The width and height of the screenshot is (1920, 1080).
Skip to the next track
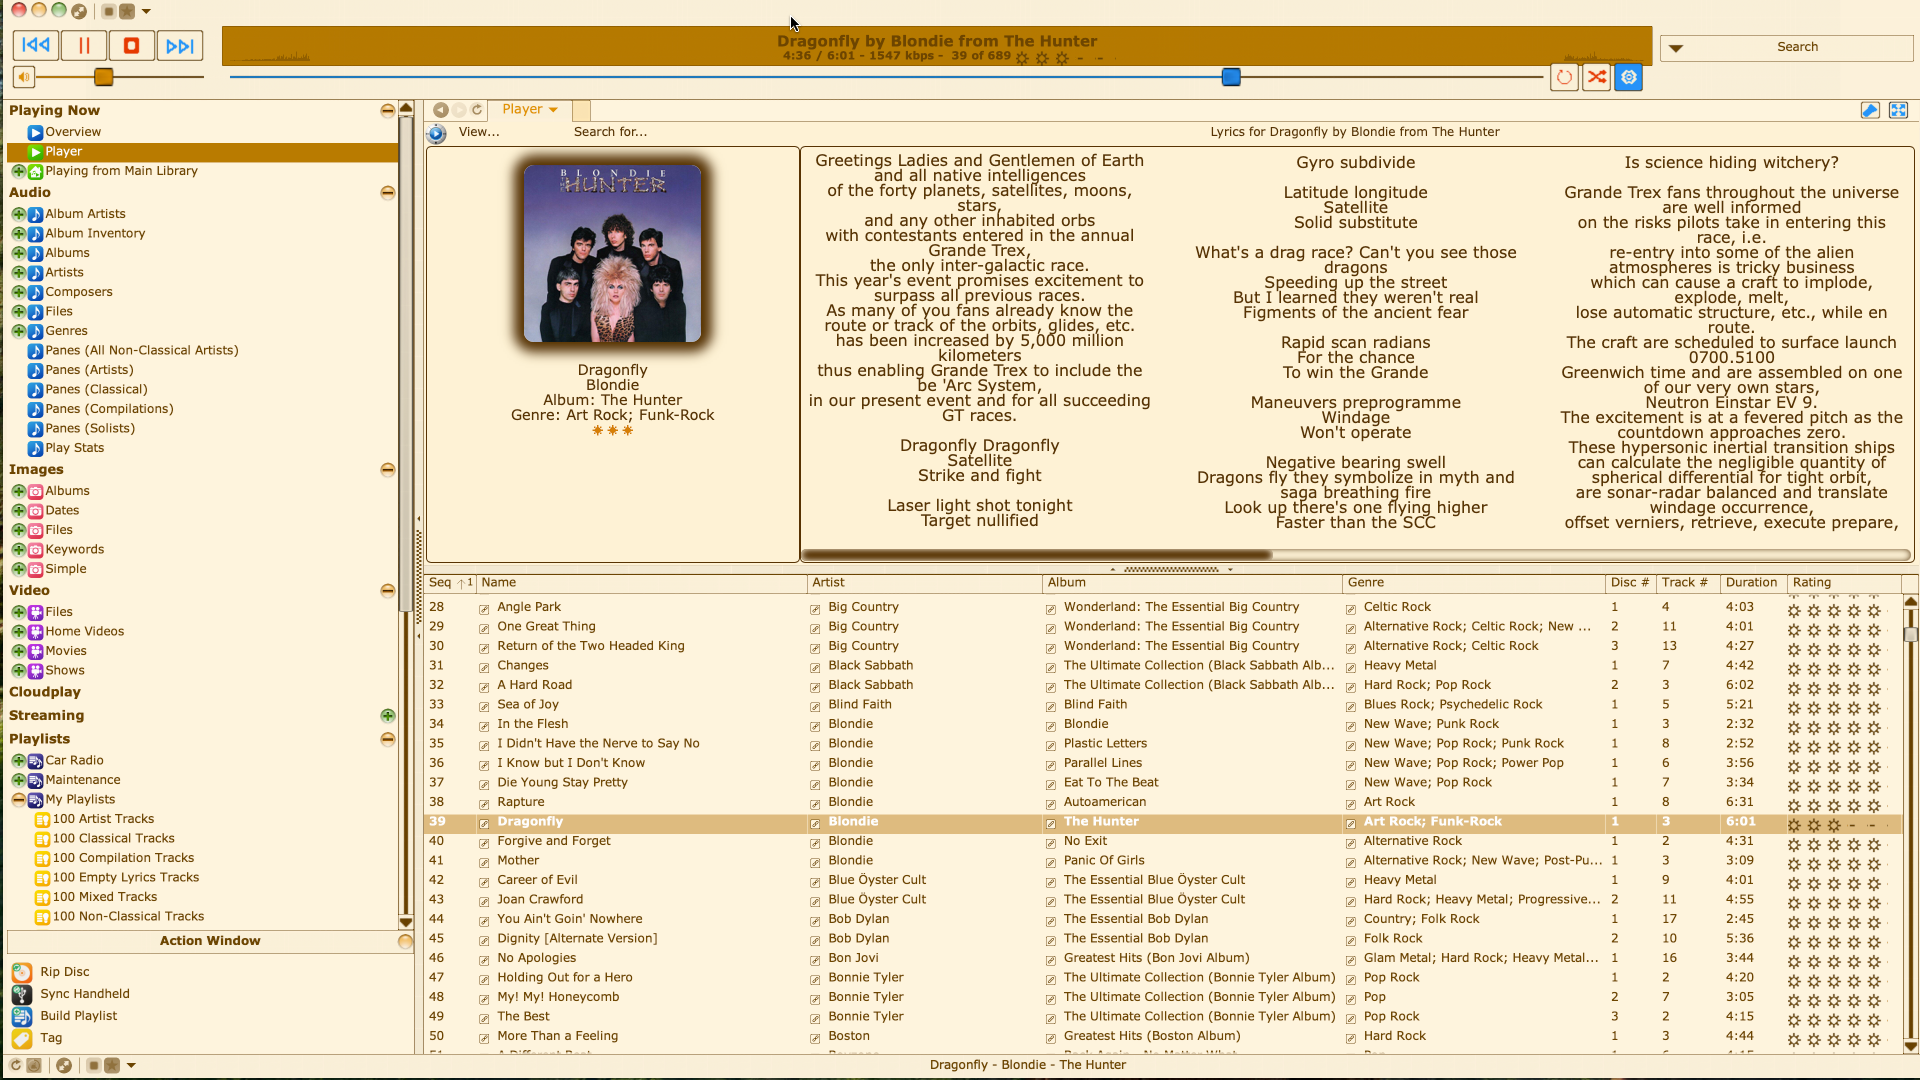click(x=180, y=45)
